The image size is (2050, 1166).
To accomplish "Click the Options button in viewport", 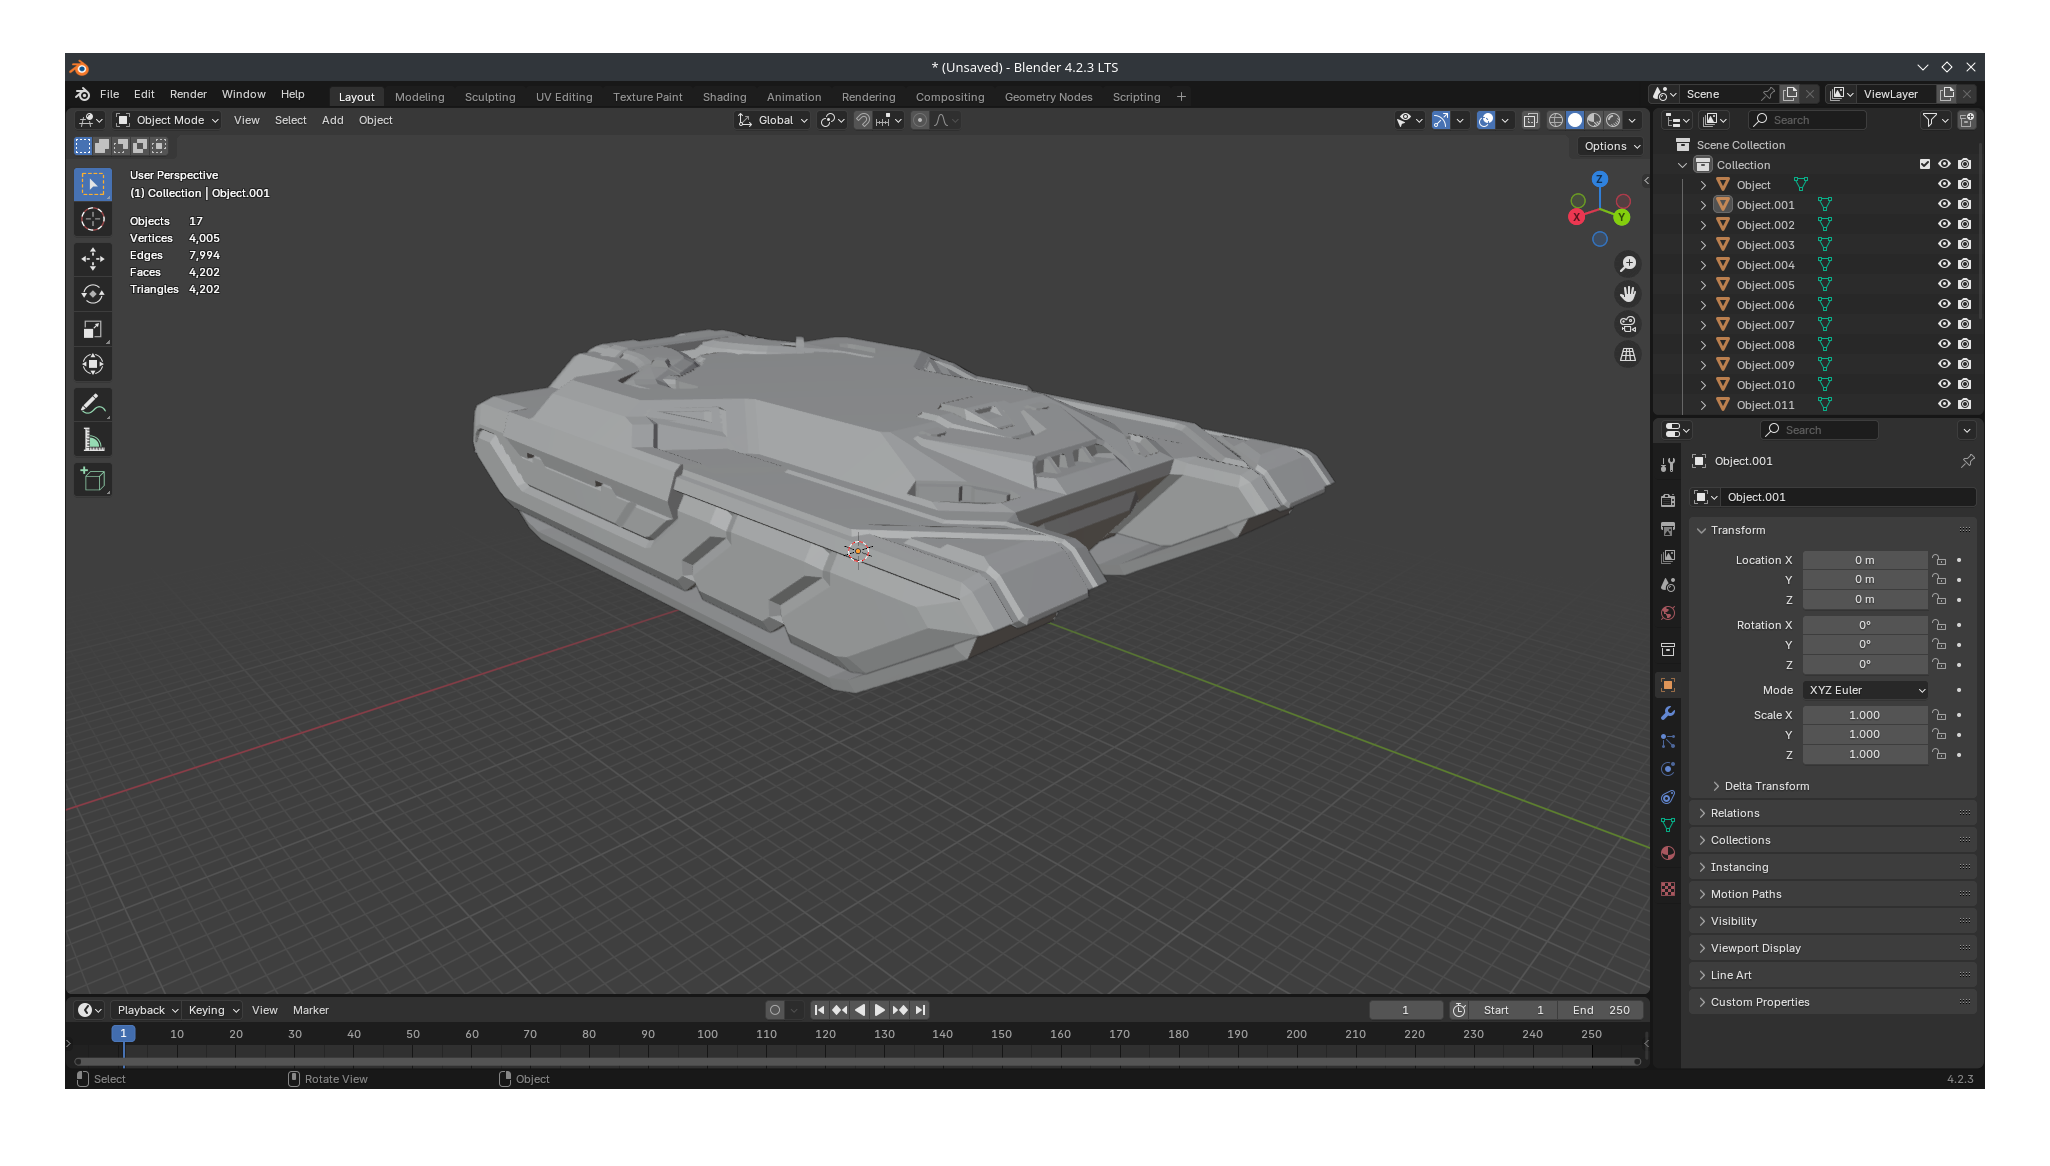I will pos(1611,146).
